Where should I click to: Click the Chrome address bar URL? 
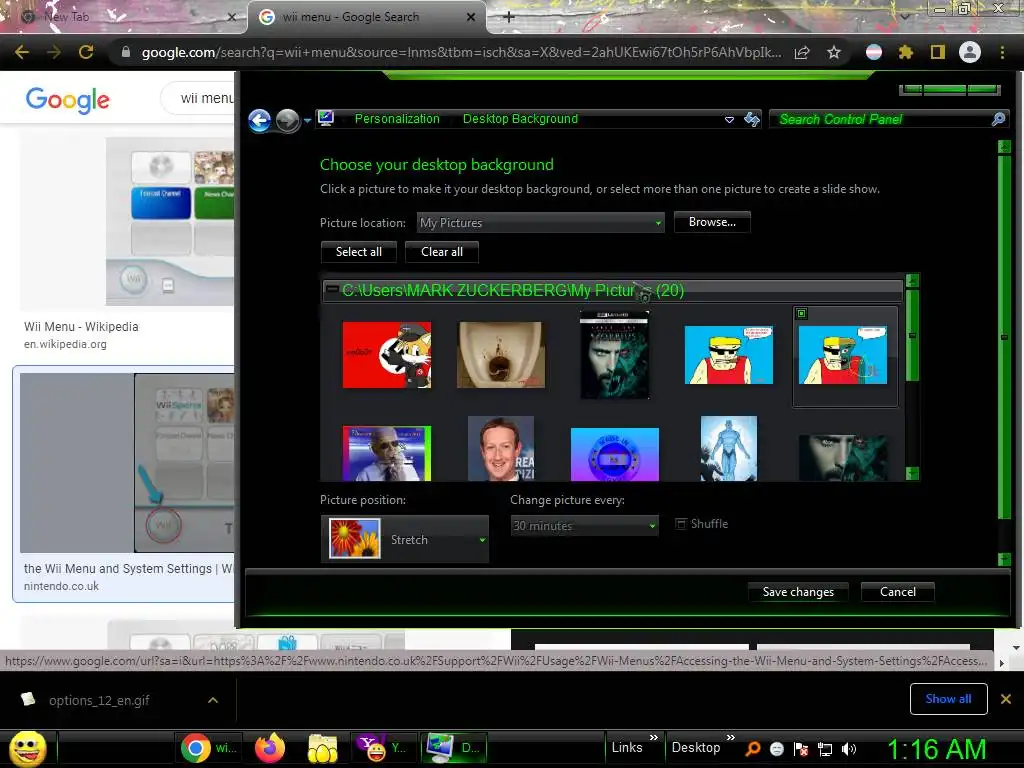click(461, 52)
